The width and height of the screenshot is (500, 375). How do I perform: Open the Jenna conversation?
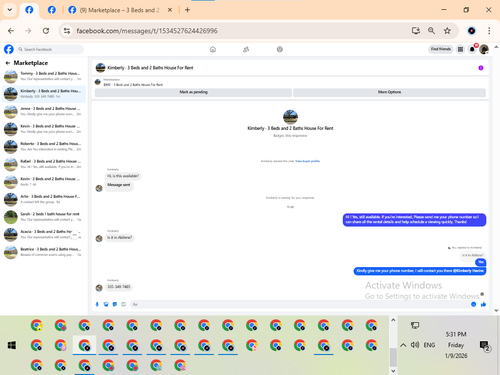click(44, 111)
